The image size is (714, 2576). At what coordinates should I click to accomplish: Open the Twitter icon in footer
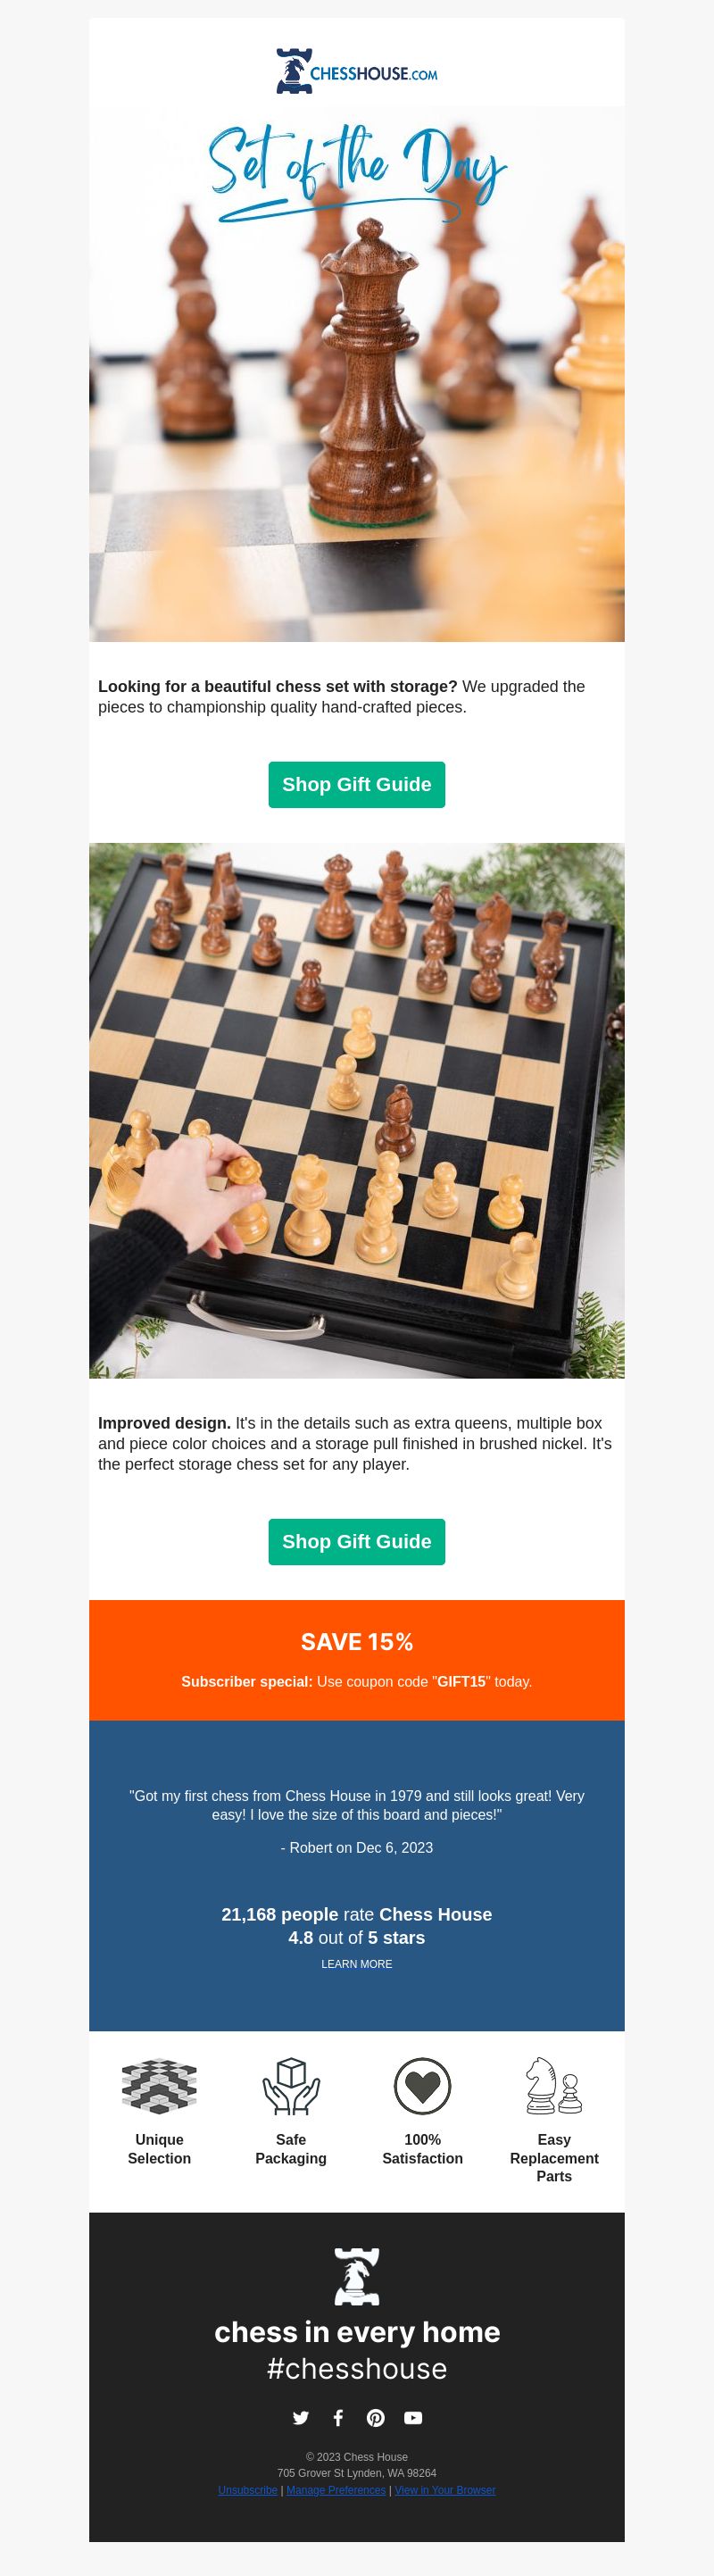[300, 2417]
